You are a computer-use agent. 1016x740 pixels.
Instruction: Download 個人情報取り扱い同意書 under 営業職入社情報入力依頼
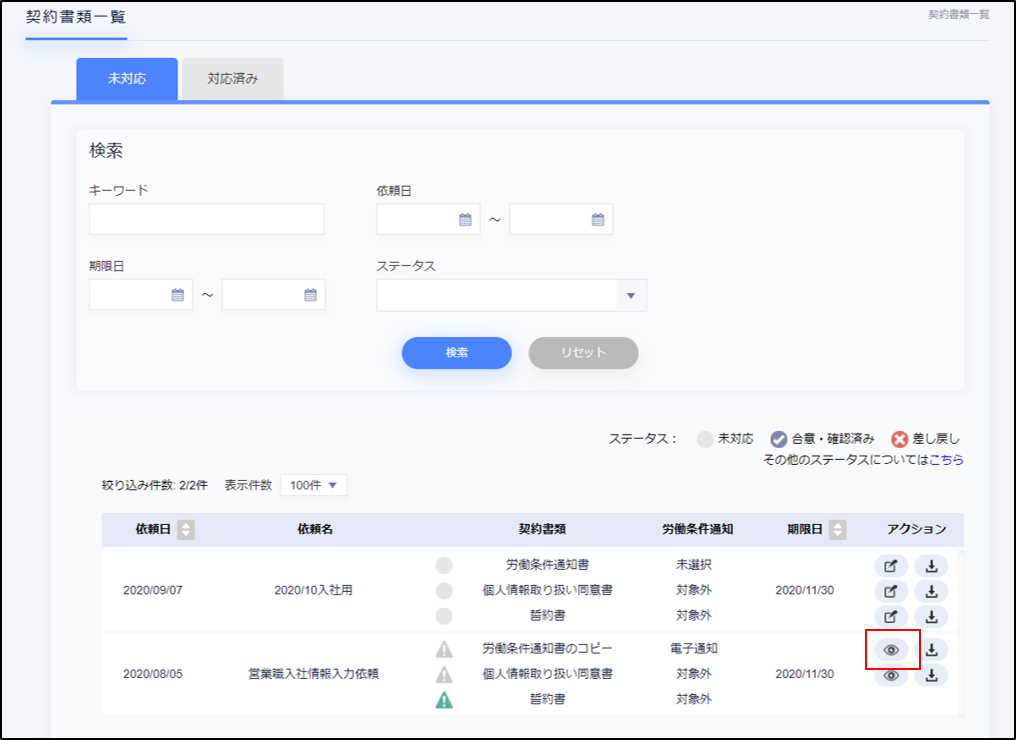click(931, 675)
